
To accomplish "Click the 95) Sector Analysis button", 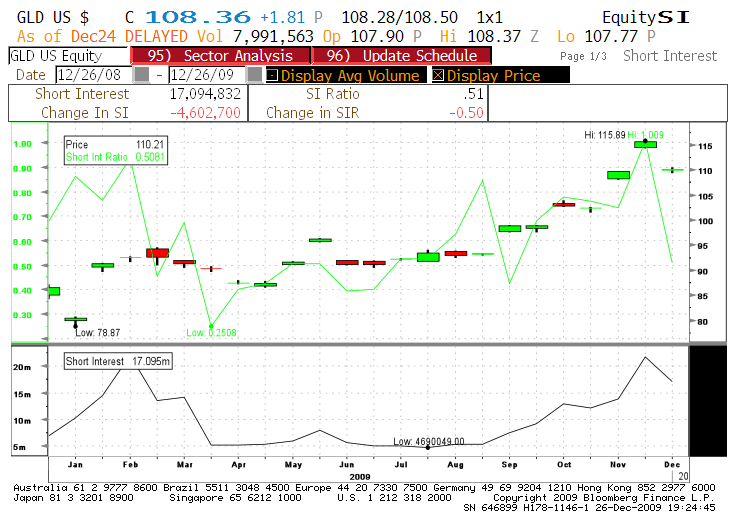I will click(220, 55).
